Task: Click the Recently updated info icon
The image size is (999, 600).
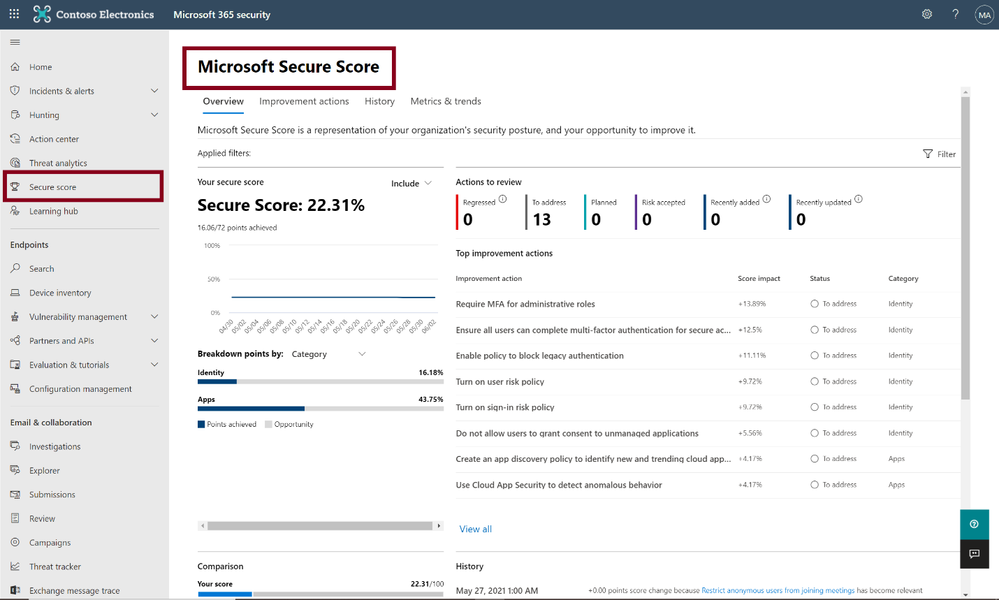Action: coord(858,199)
